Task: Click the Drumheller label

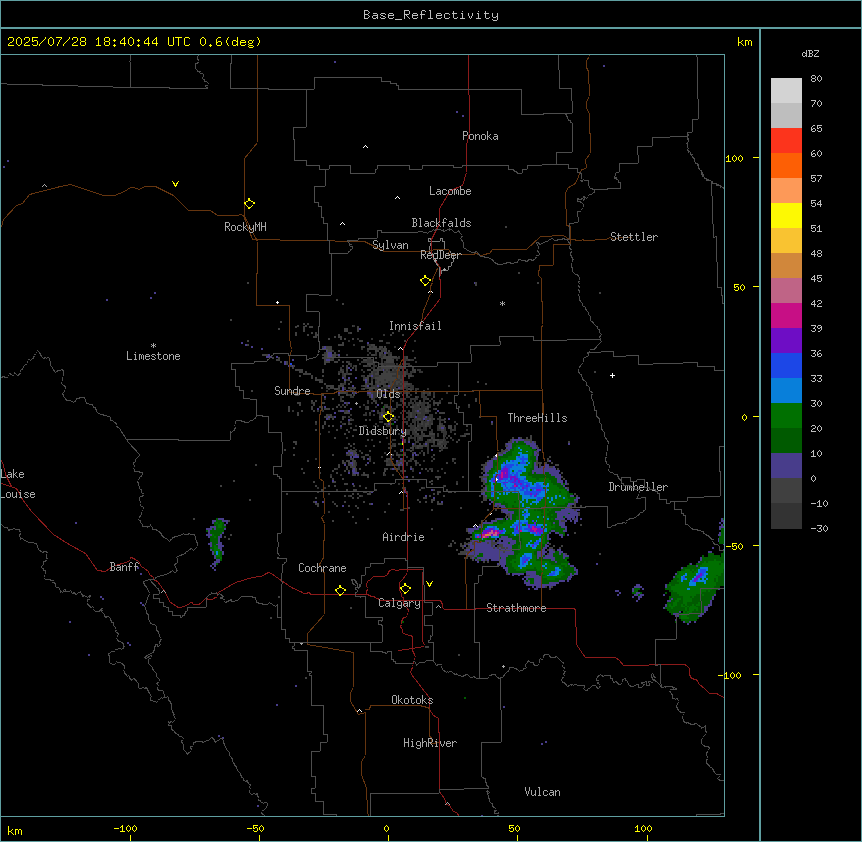Action: (x=638, y=487)
